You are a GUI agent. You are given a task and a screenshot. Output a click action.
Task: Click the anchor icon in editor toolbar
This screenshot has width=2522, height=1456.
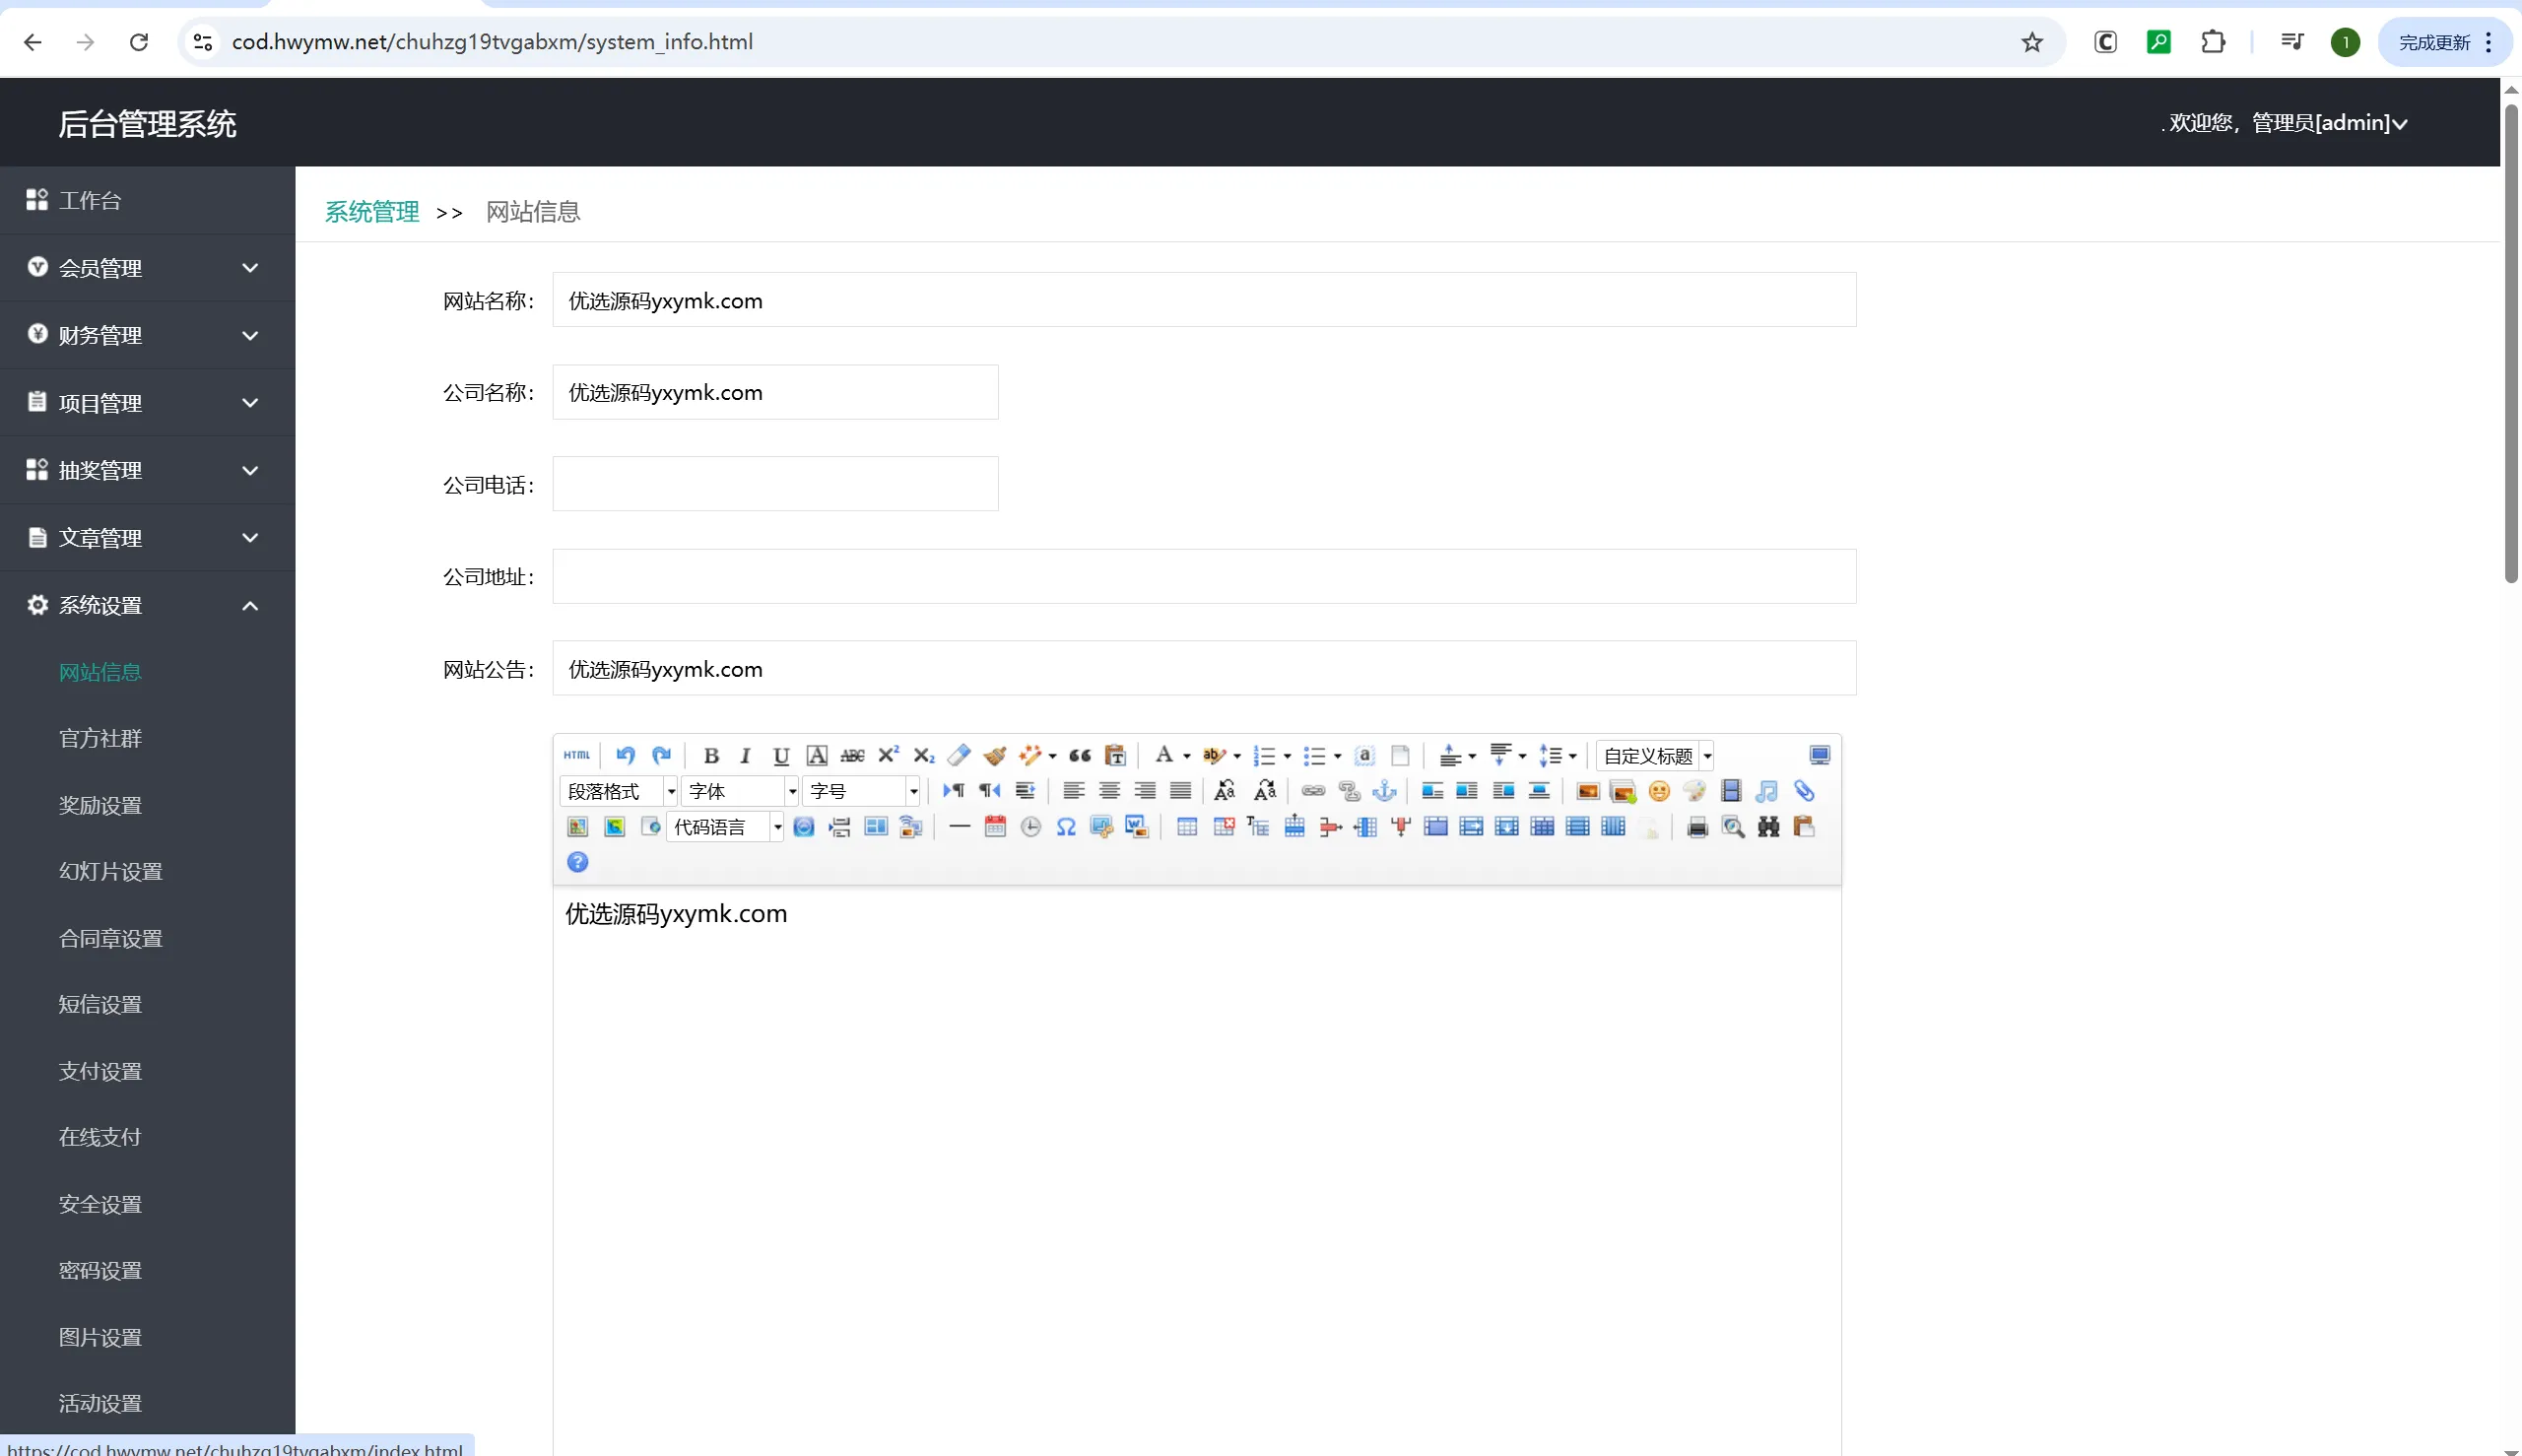point(1384,791)
